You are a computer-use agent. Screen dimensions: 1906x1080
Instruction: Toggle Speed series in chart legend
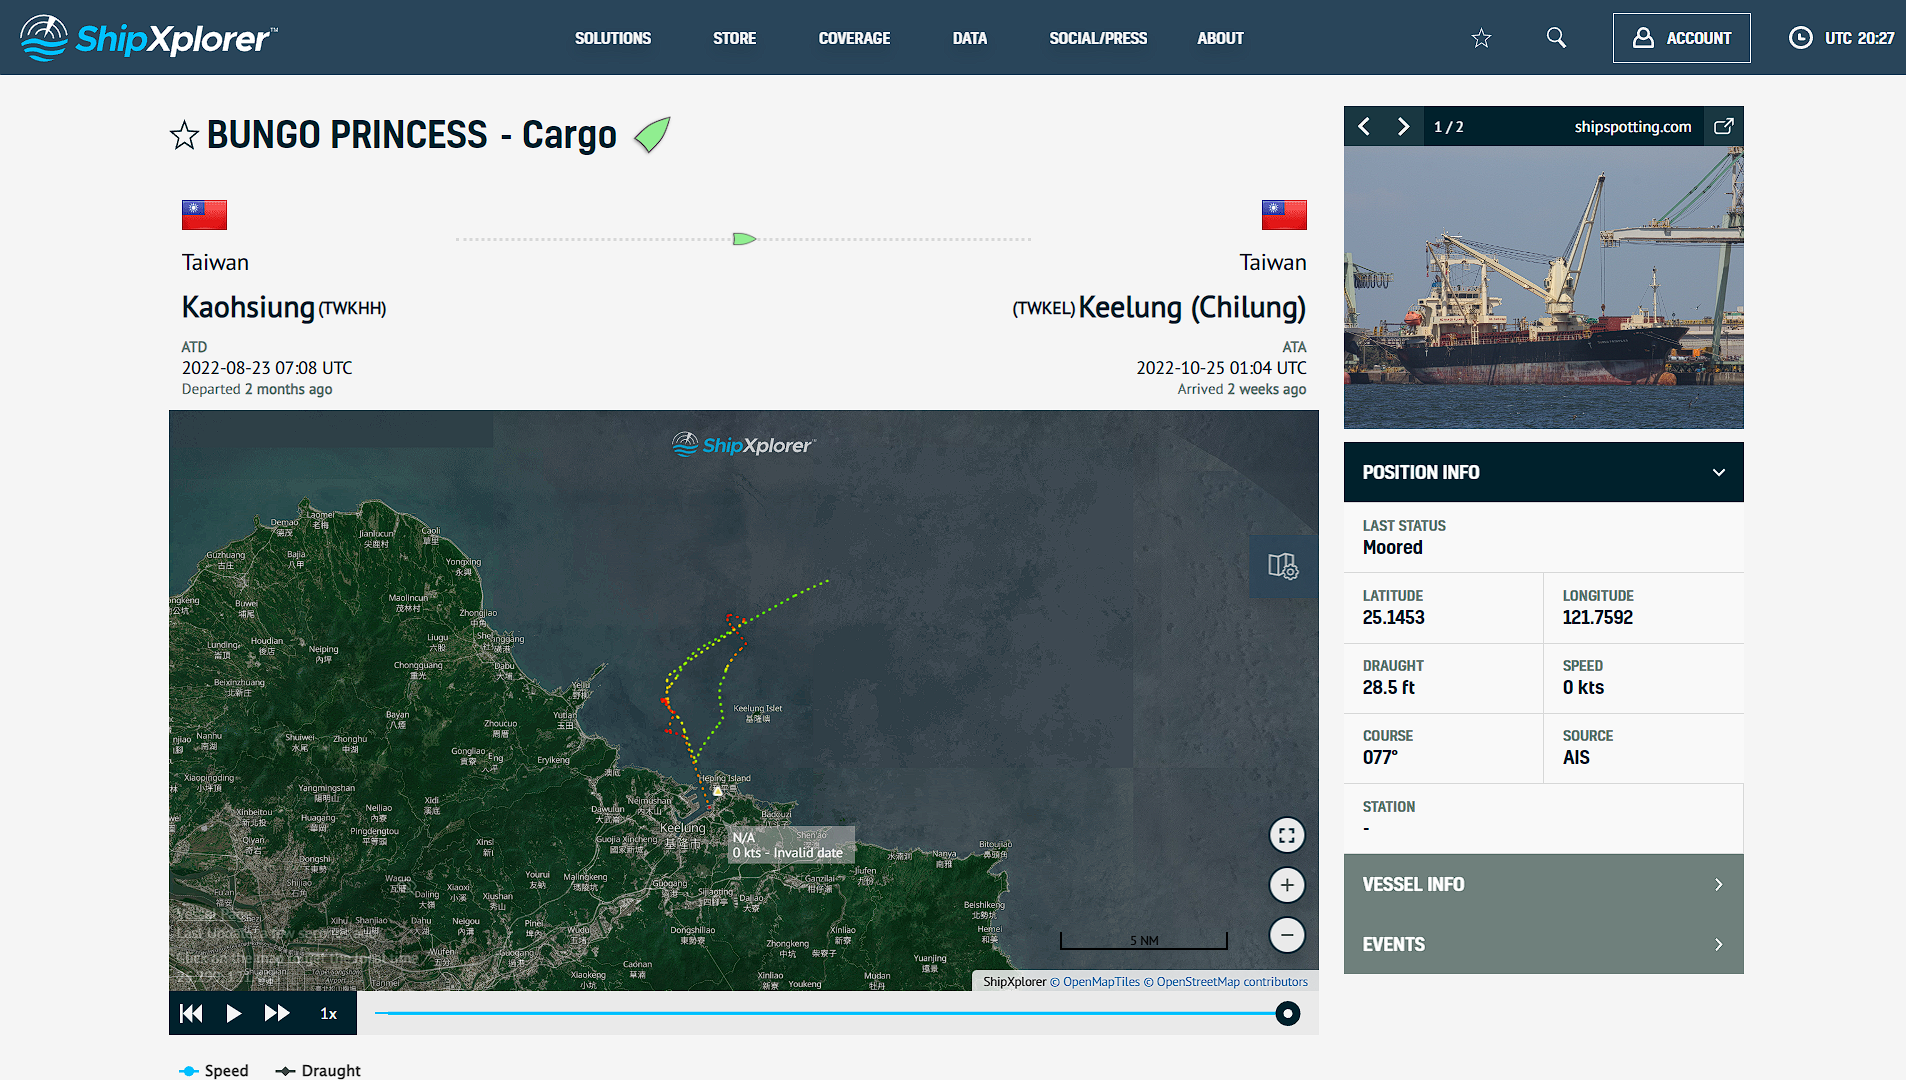(214, 1070)
